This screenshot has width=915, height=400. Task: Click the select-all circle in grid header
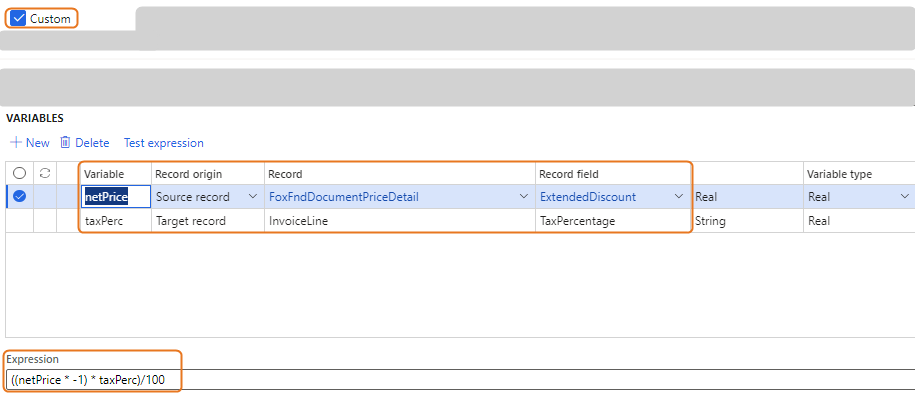[x=19, y=174]
